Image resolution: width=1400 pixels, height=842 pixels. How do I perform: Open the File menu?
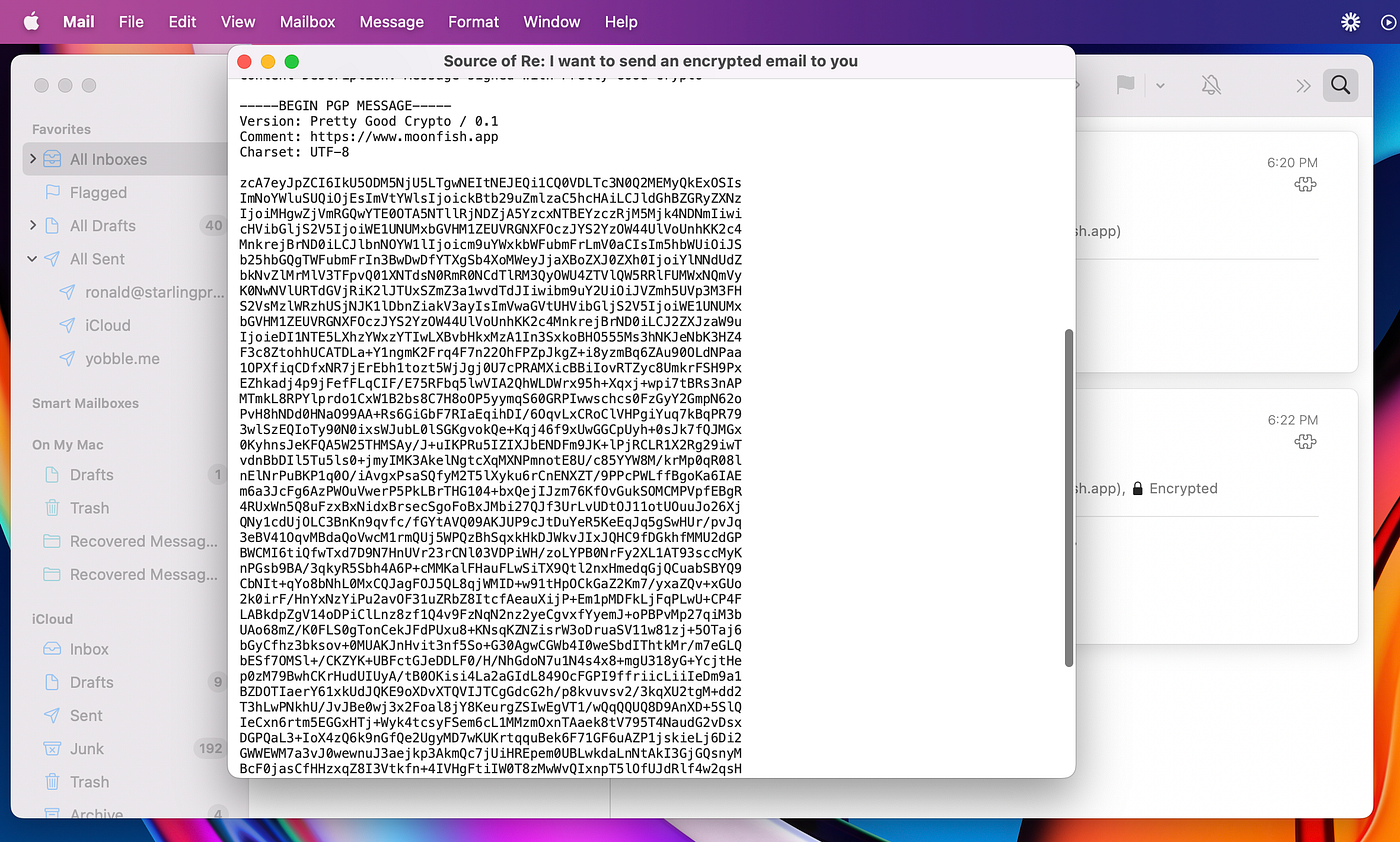131,21
